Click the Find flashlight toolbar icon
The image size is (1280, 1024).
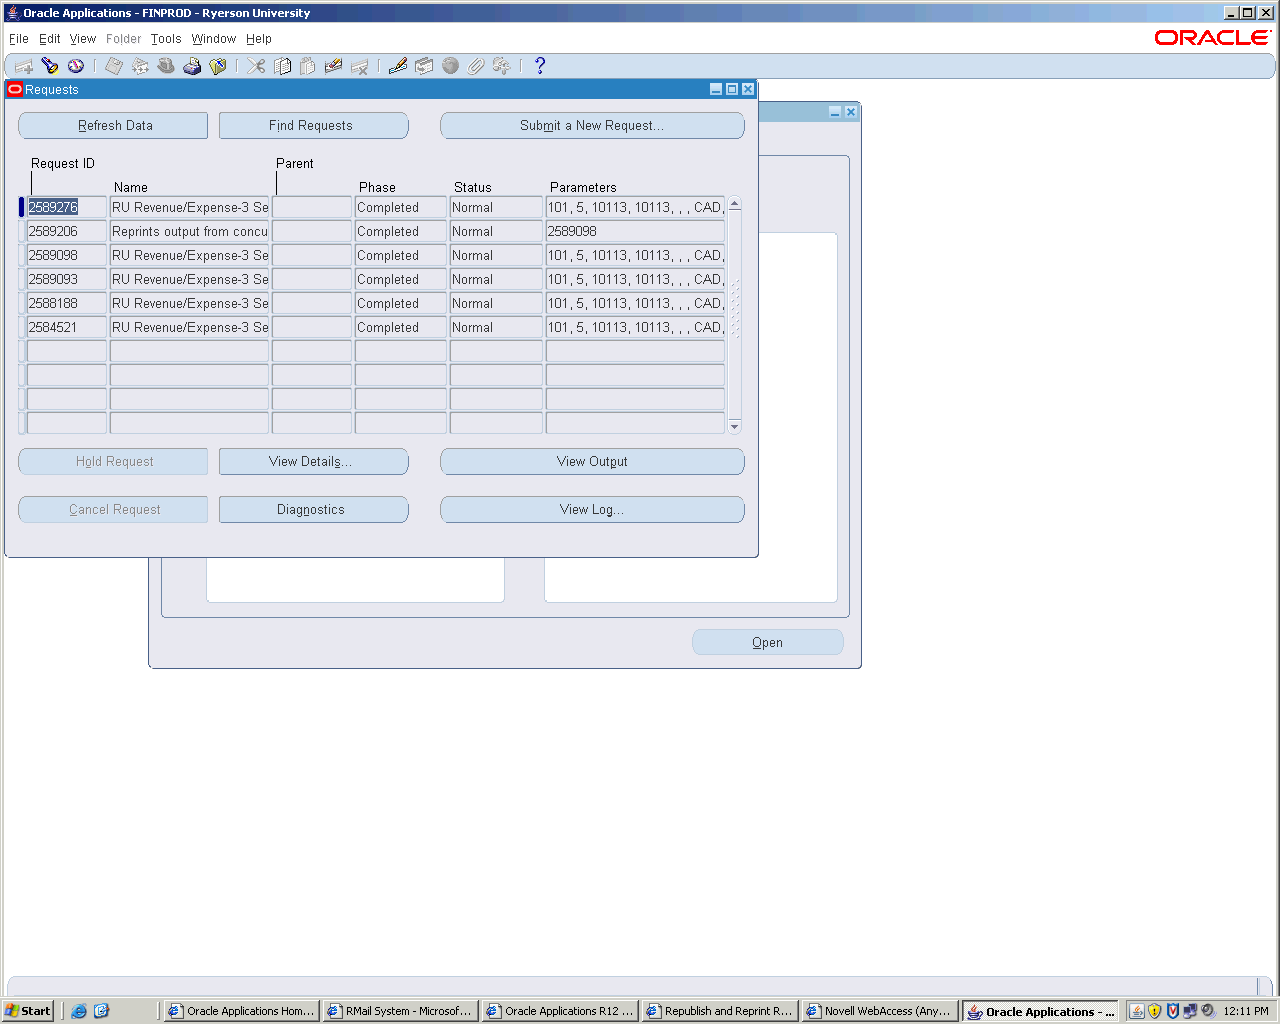click(50, 66)
